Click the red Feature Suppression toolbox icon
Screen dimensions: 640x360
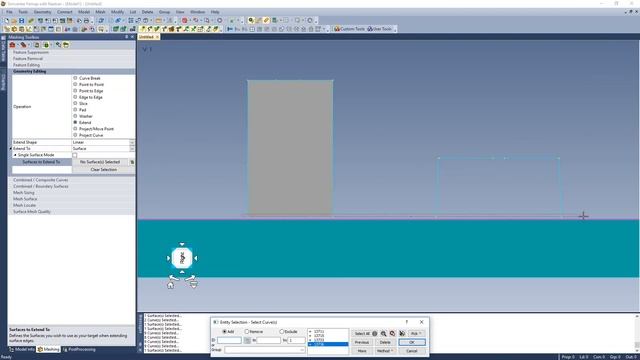coord(13,45)
